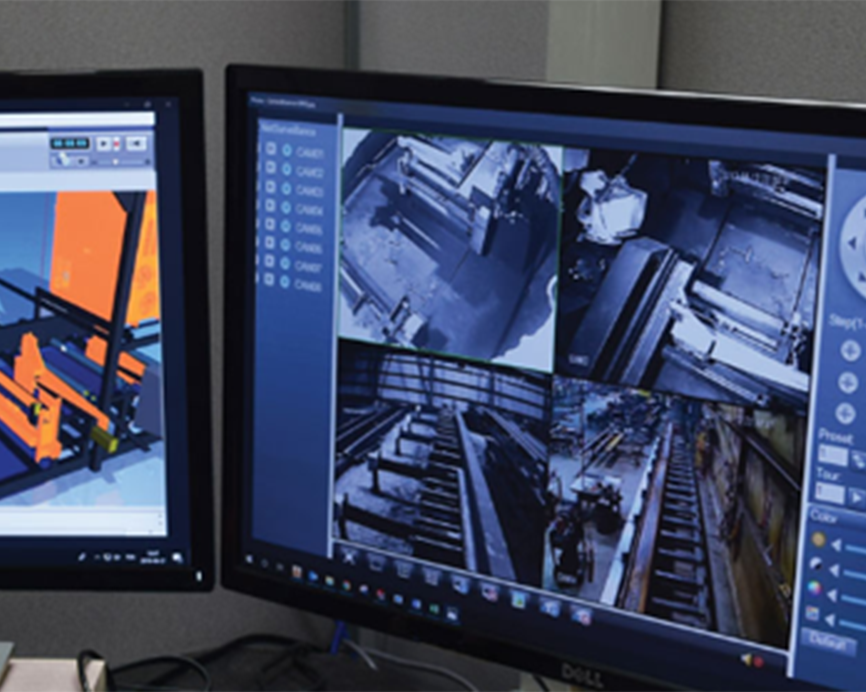Tick the CAM01 checkbox in camera list
Screen dimensions: 866x692
coord(270,151)
